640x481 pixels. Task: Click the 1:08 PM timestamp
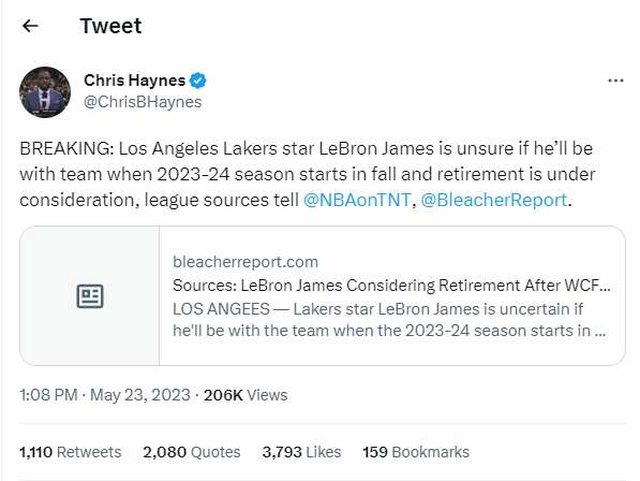pyautogui.click(x=47, y=395)
